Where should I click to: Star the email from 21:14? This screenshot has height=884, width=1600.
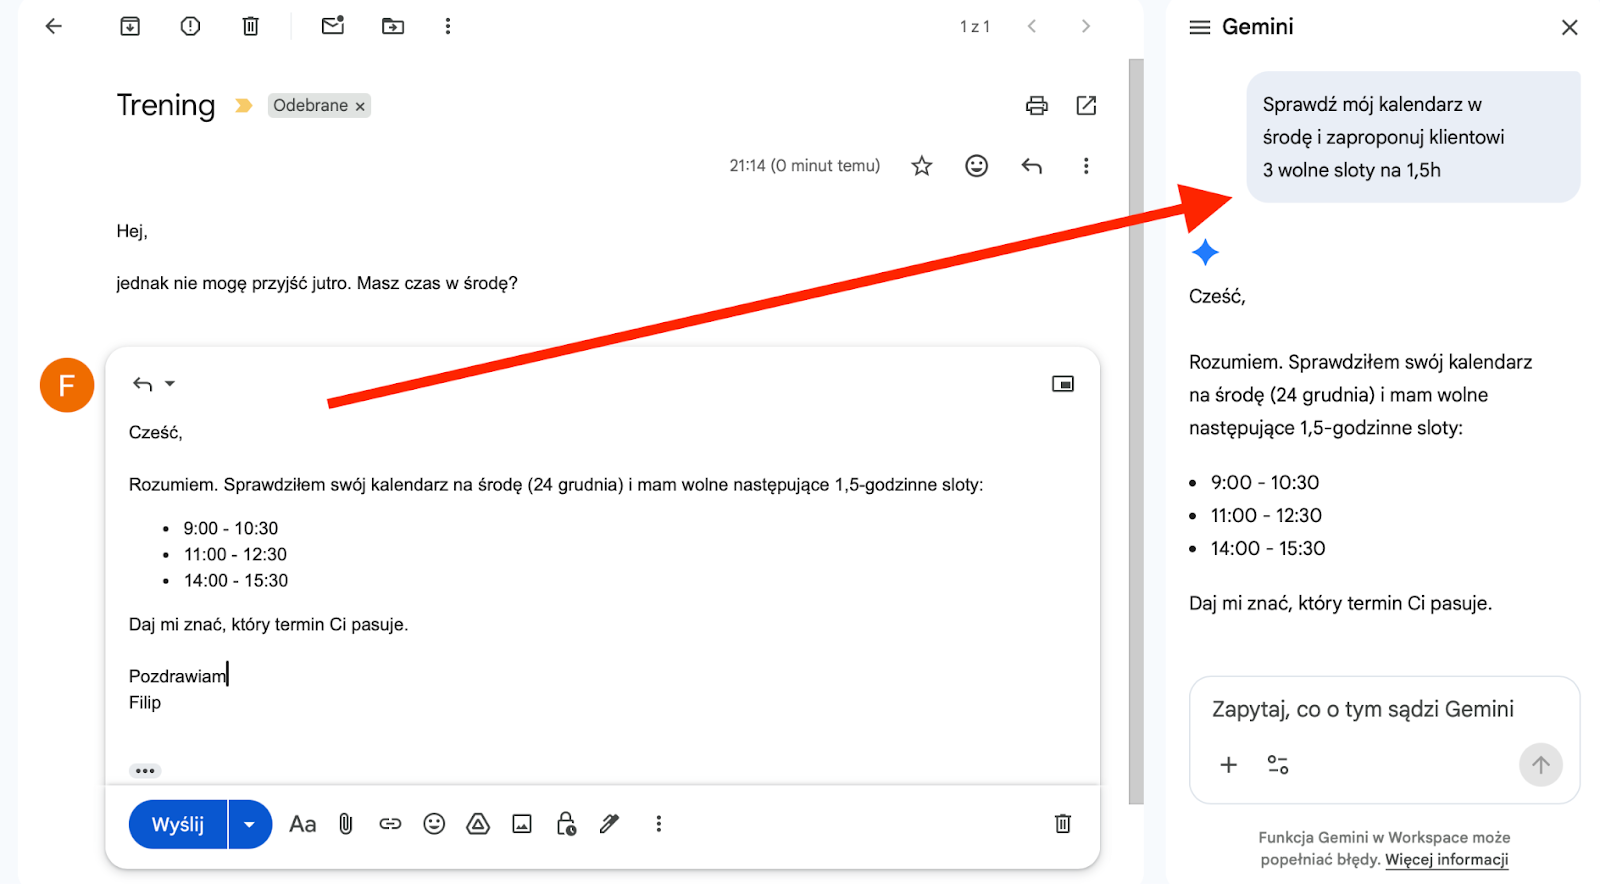point(921,166)
